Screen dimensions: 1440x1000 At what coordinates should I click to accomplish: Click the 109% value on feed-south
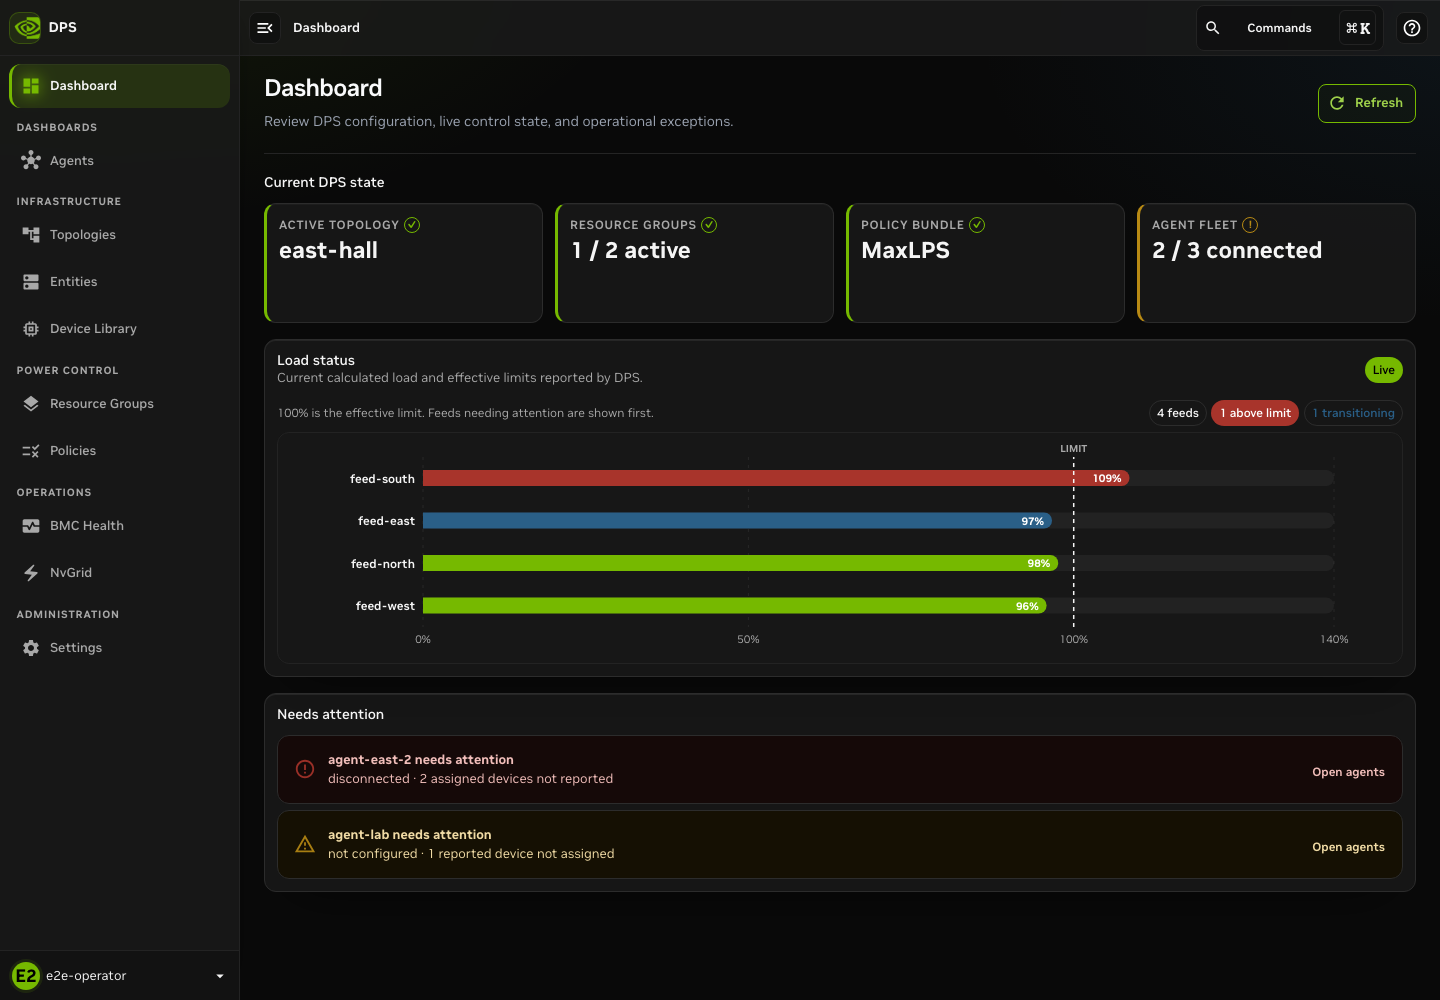click(x=1107, y=479)
